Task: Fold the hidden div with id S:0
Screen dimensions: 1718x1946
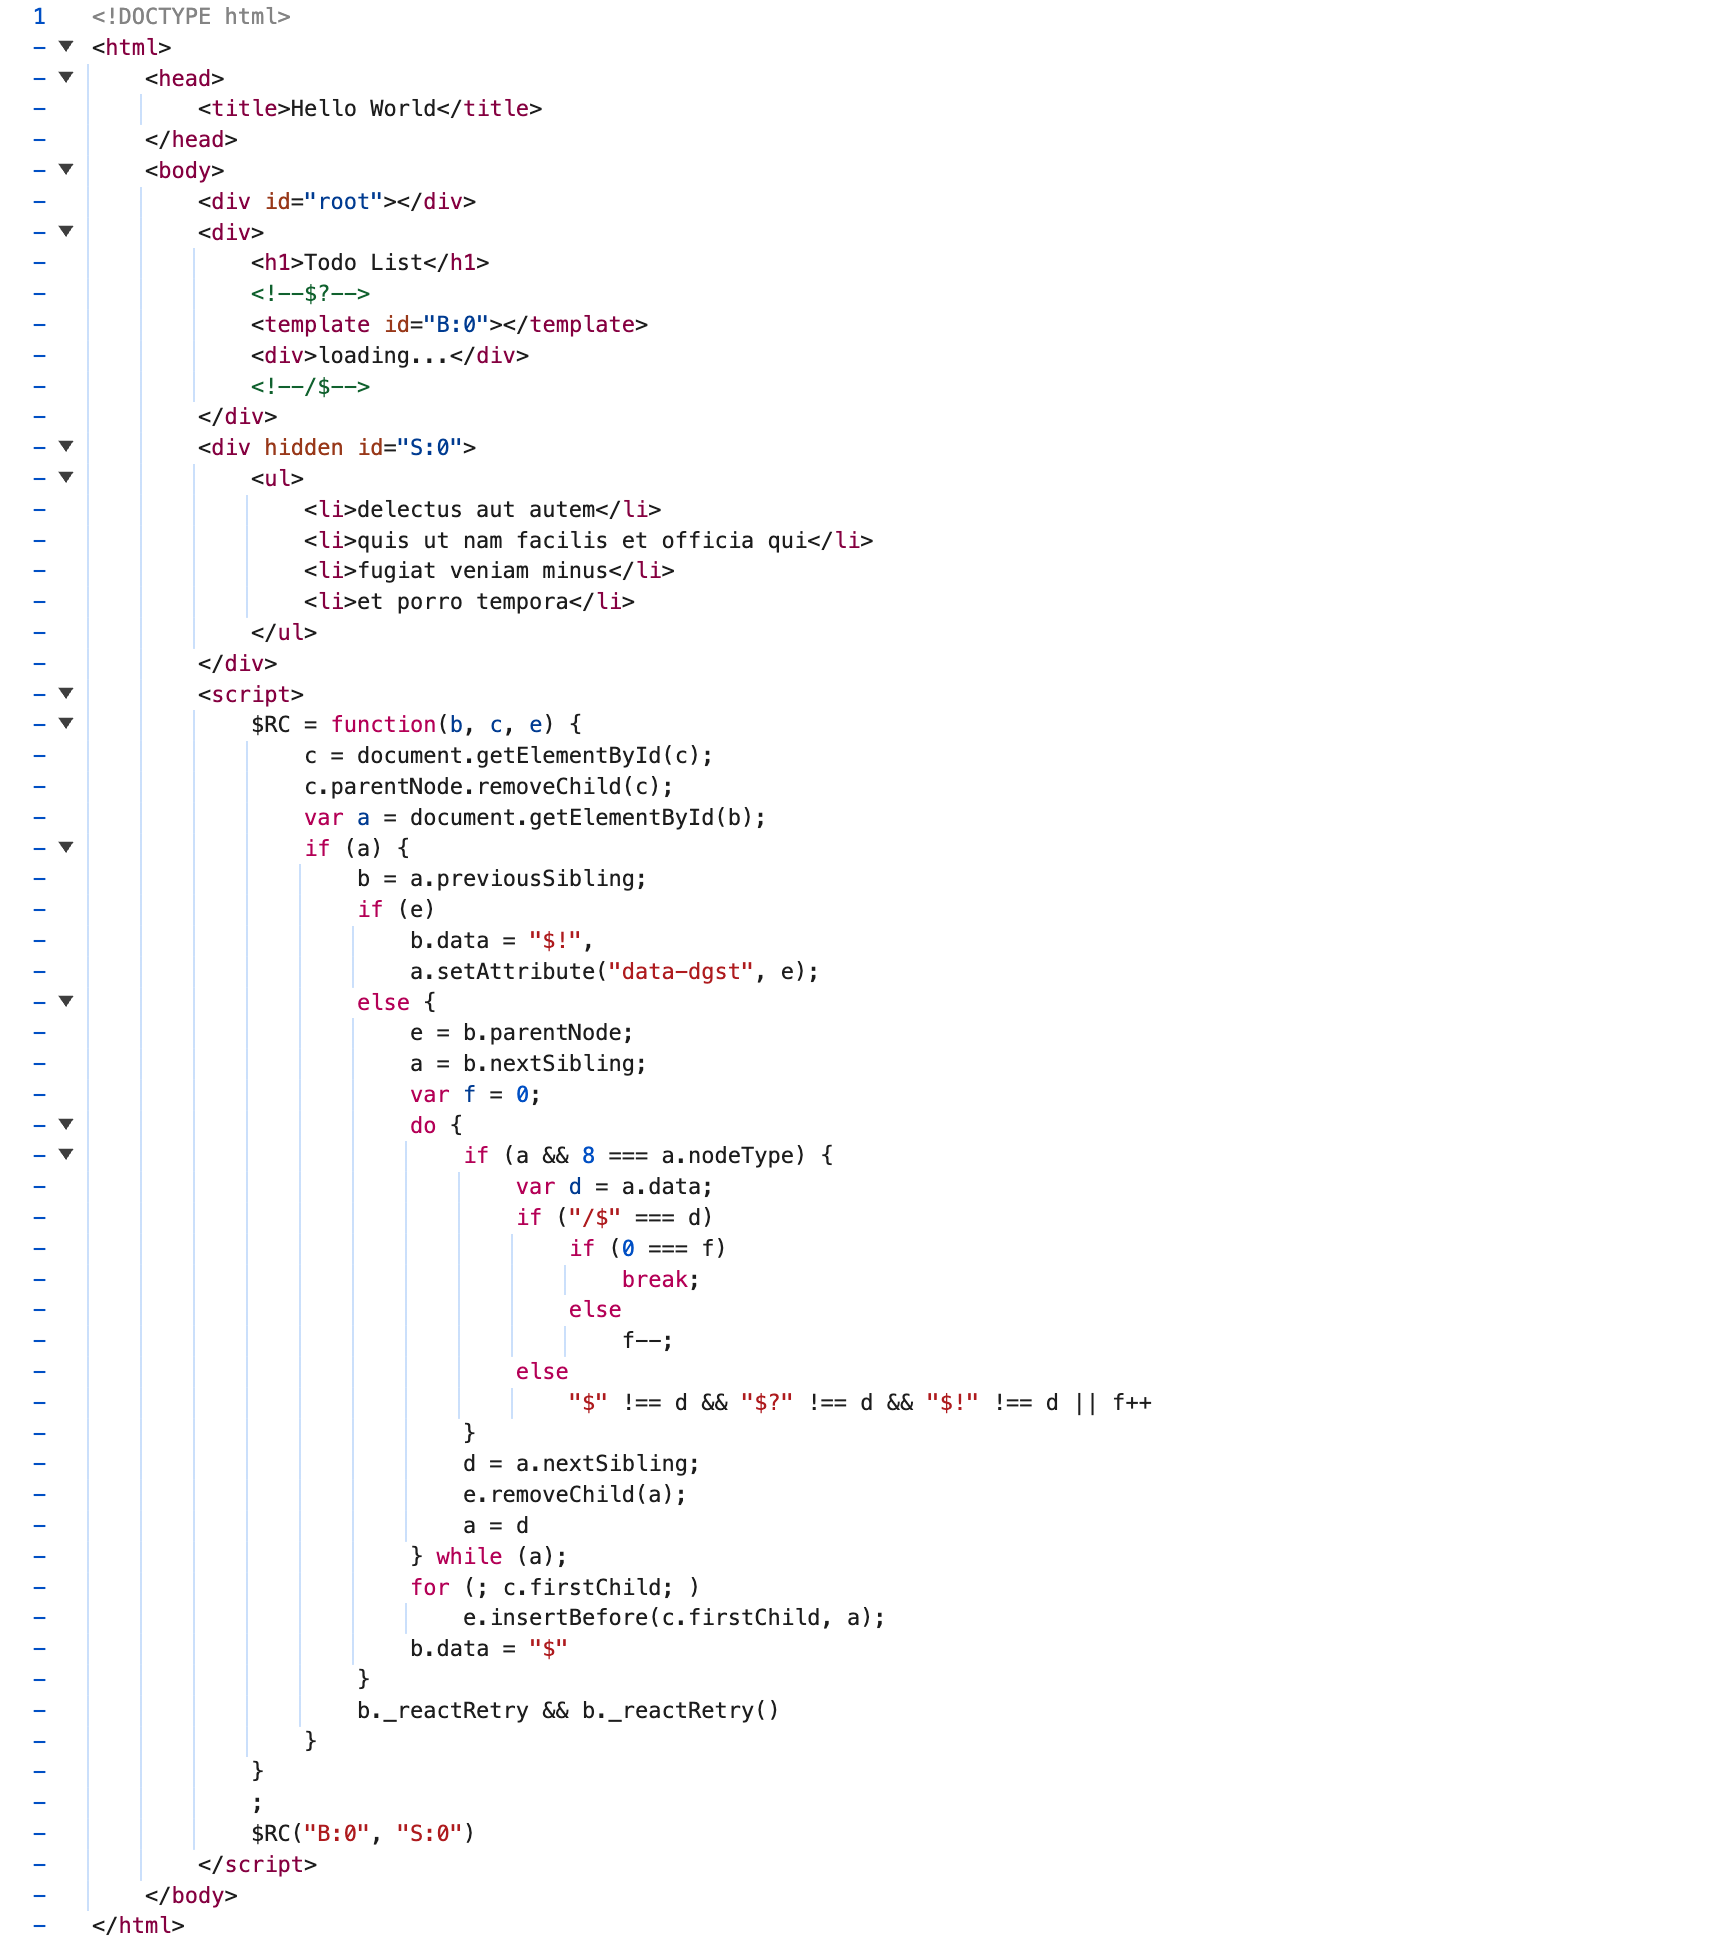Action: click(x=66, y=447)
